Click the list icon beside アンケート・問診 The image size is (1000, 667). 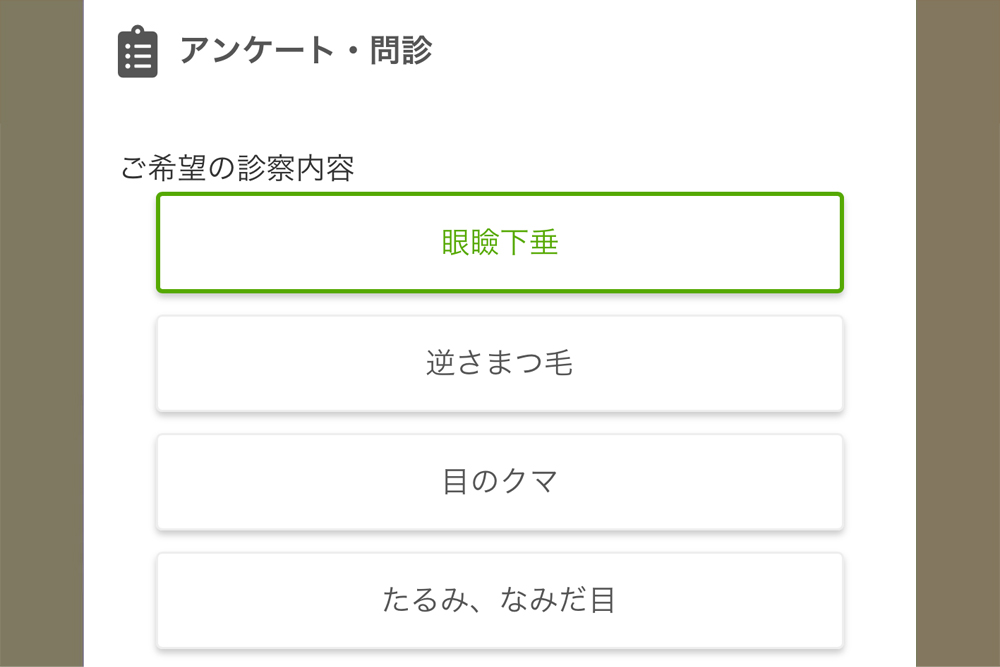coord(138,52)
